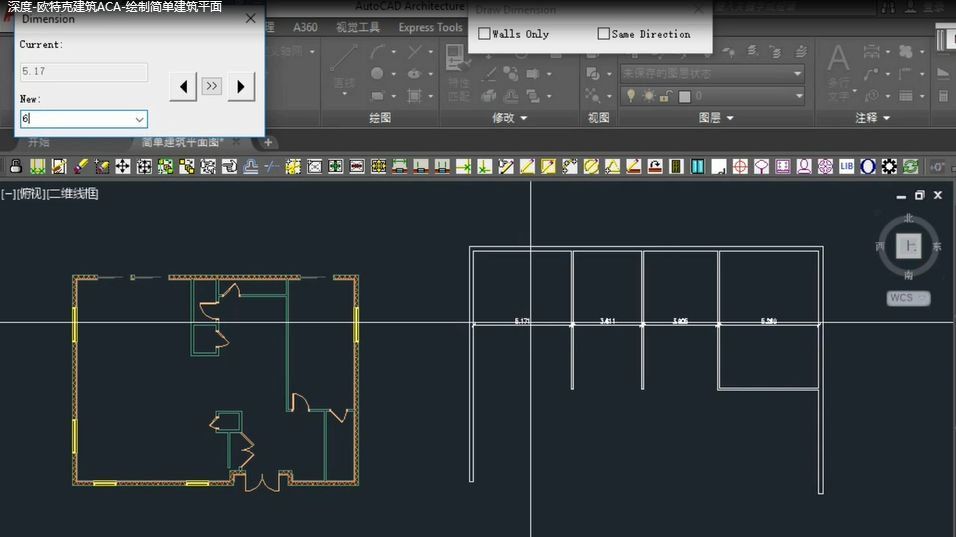Screen dimensions: 956x537
Task: Click the 视图 panel title
Action: point(598,118)
